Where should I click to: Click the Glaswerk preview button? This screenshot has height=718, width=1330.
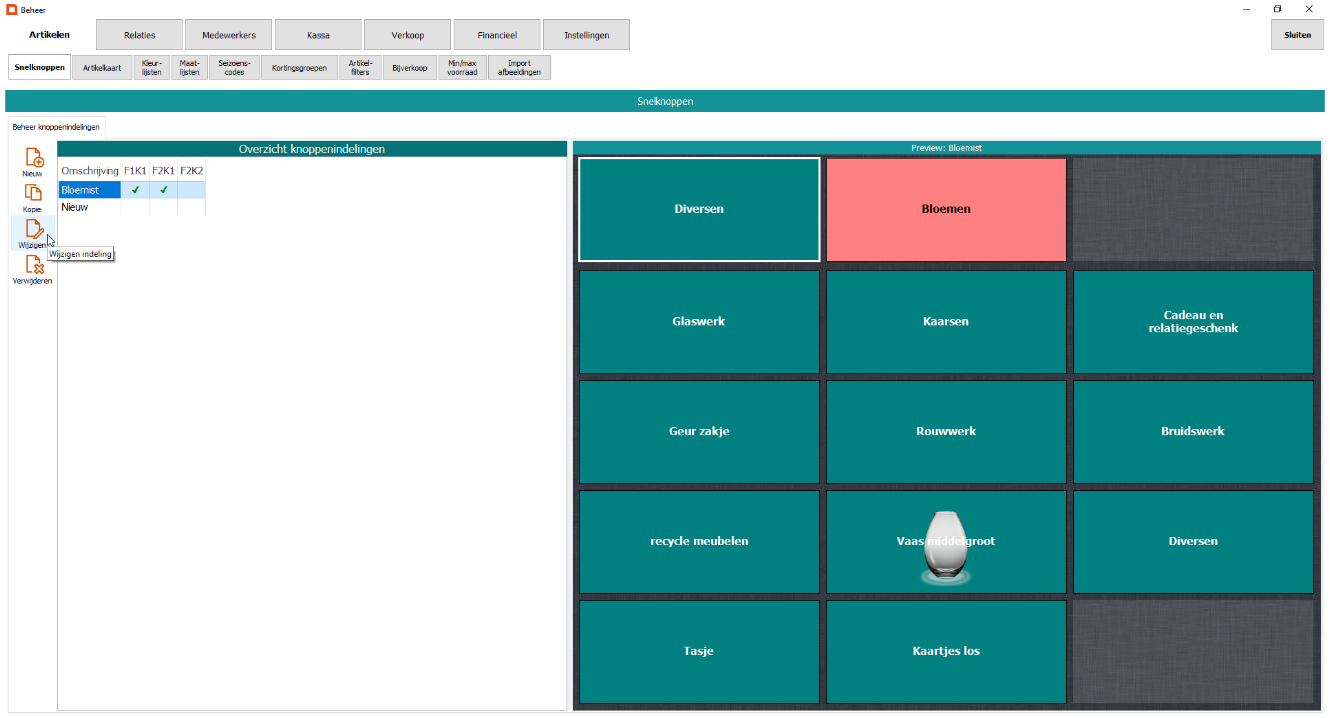pos(699,322)
